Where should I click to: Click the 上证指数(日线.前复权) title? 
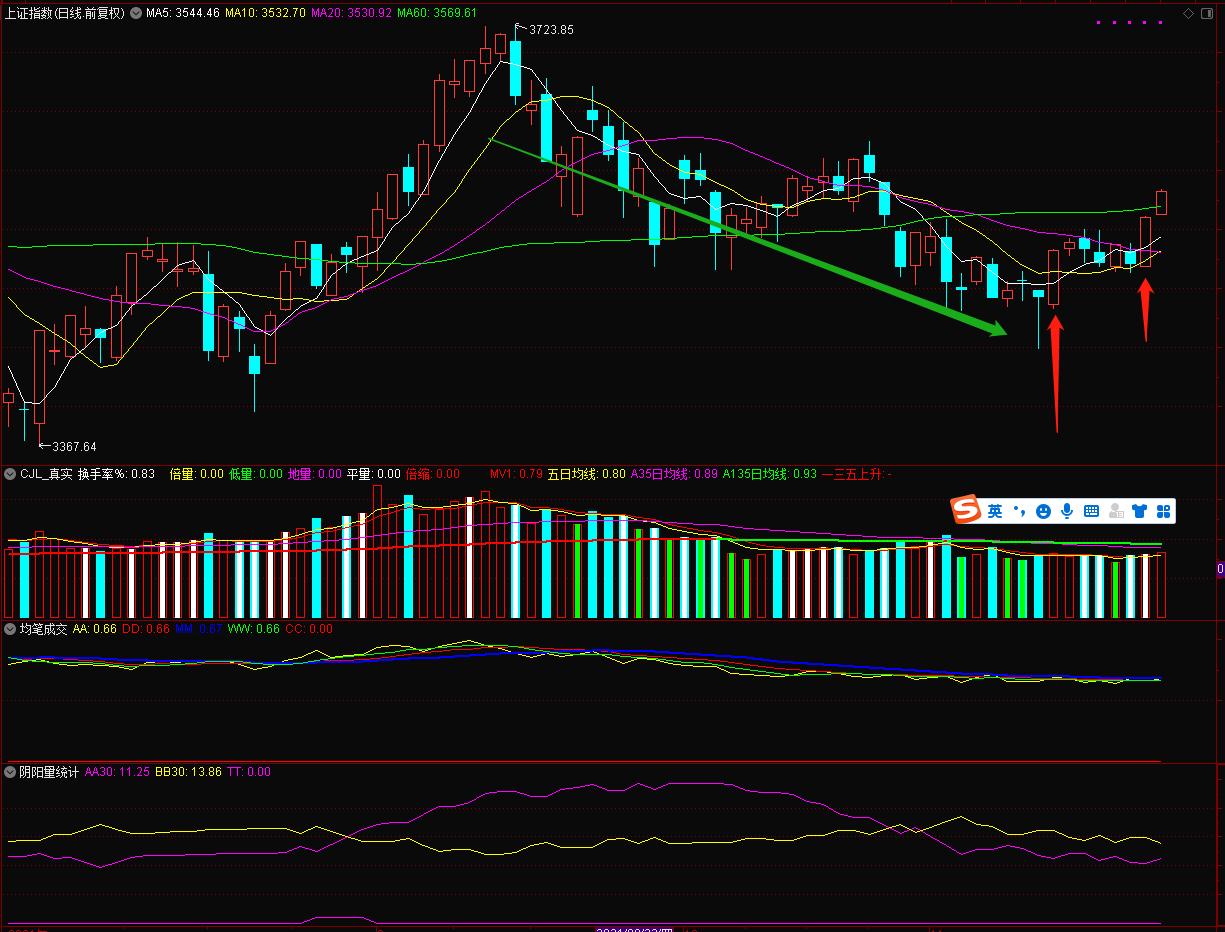click(65, 13)
